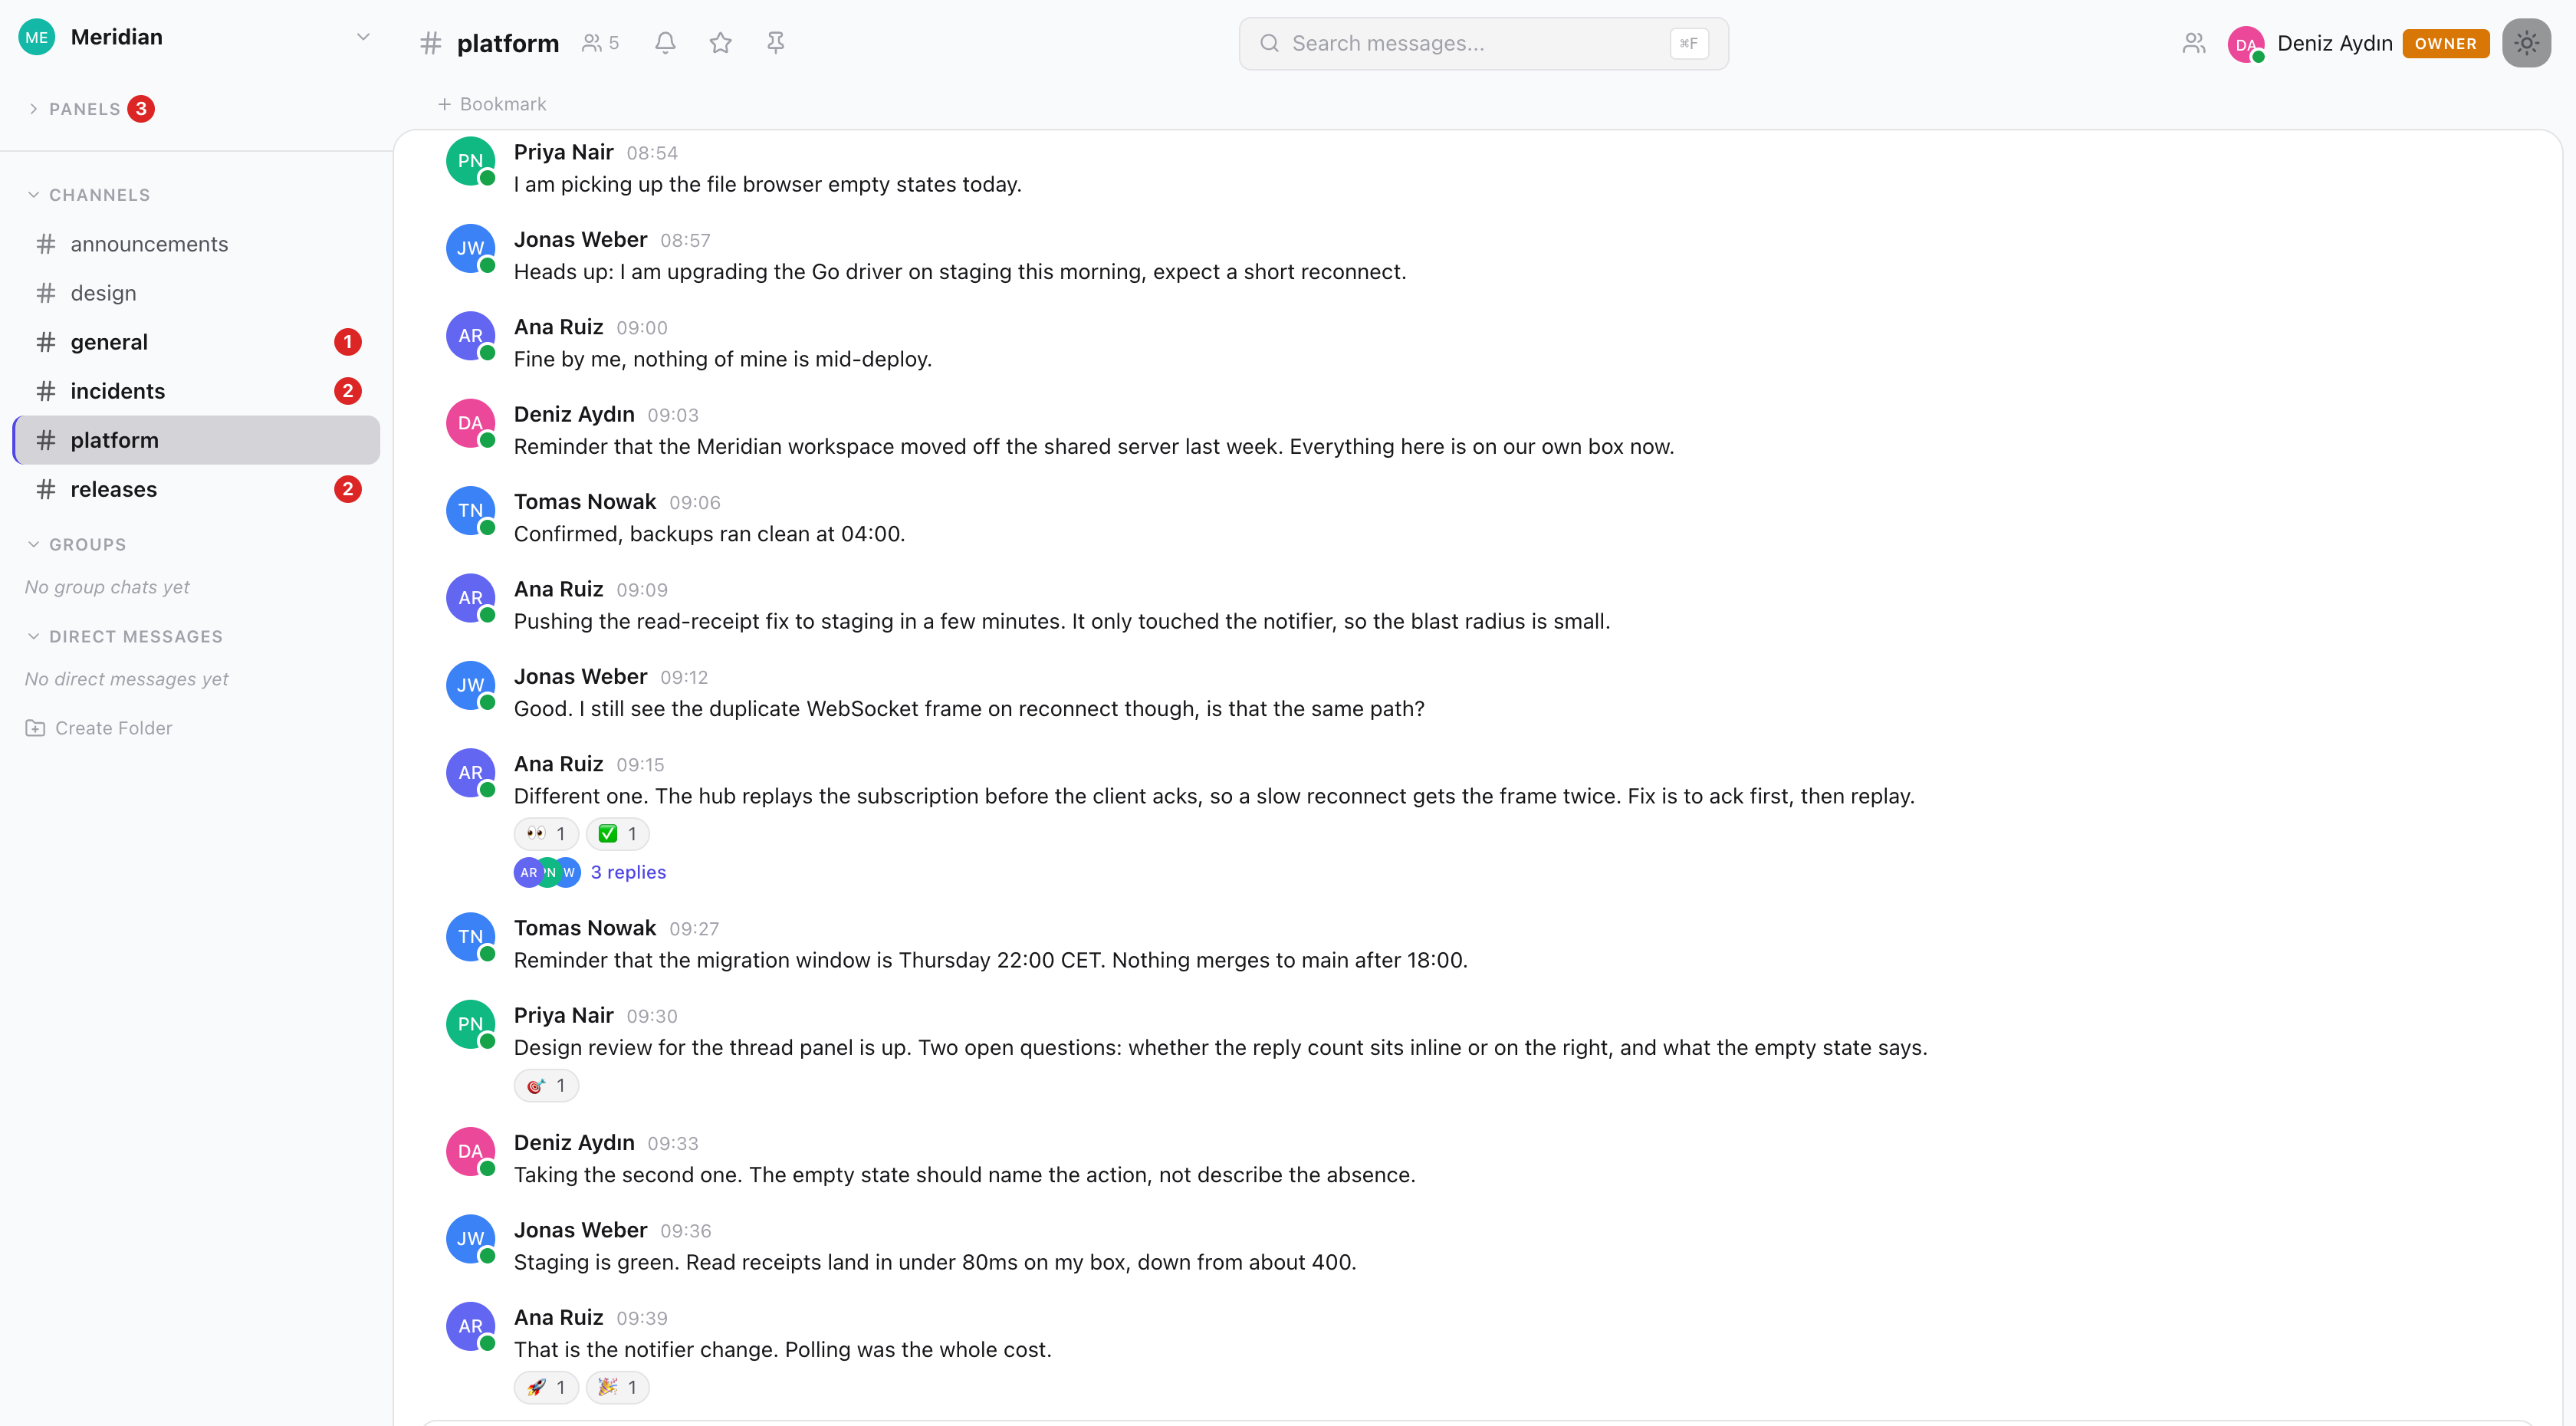
Task: Click Jonas Weber's name on the 08:57 message
Action: 580,240
